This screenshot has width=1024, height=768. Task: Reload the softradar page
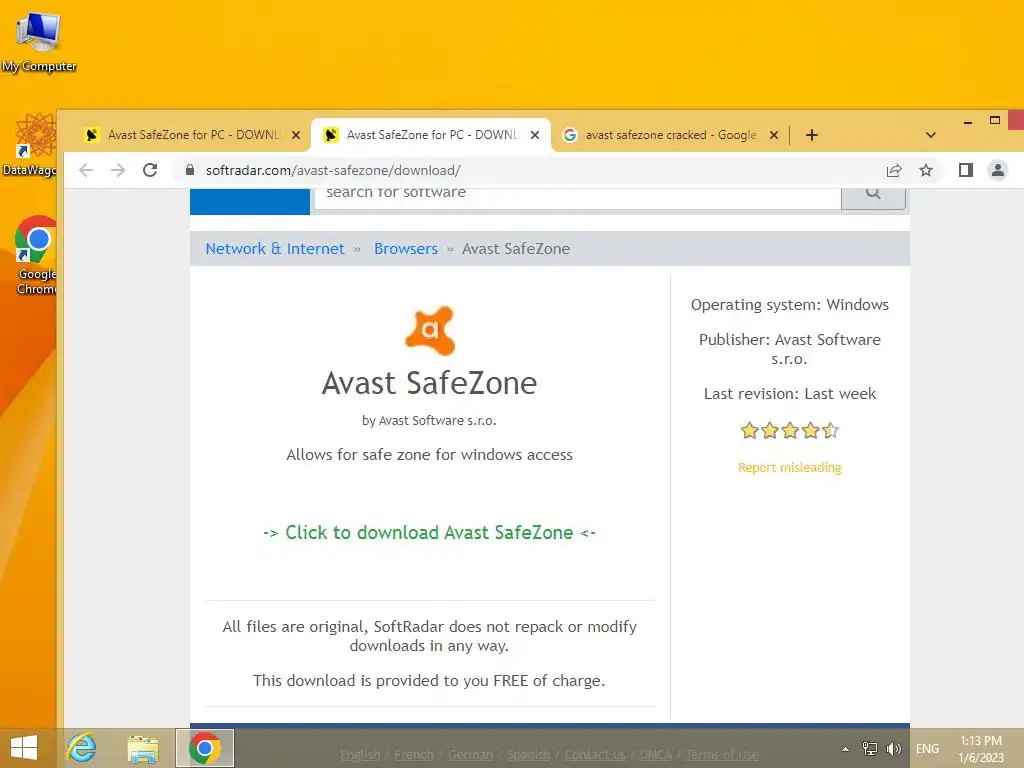(x=150, y=170)
